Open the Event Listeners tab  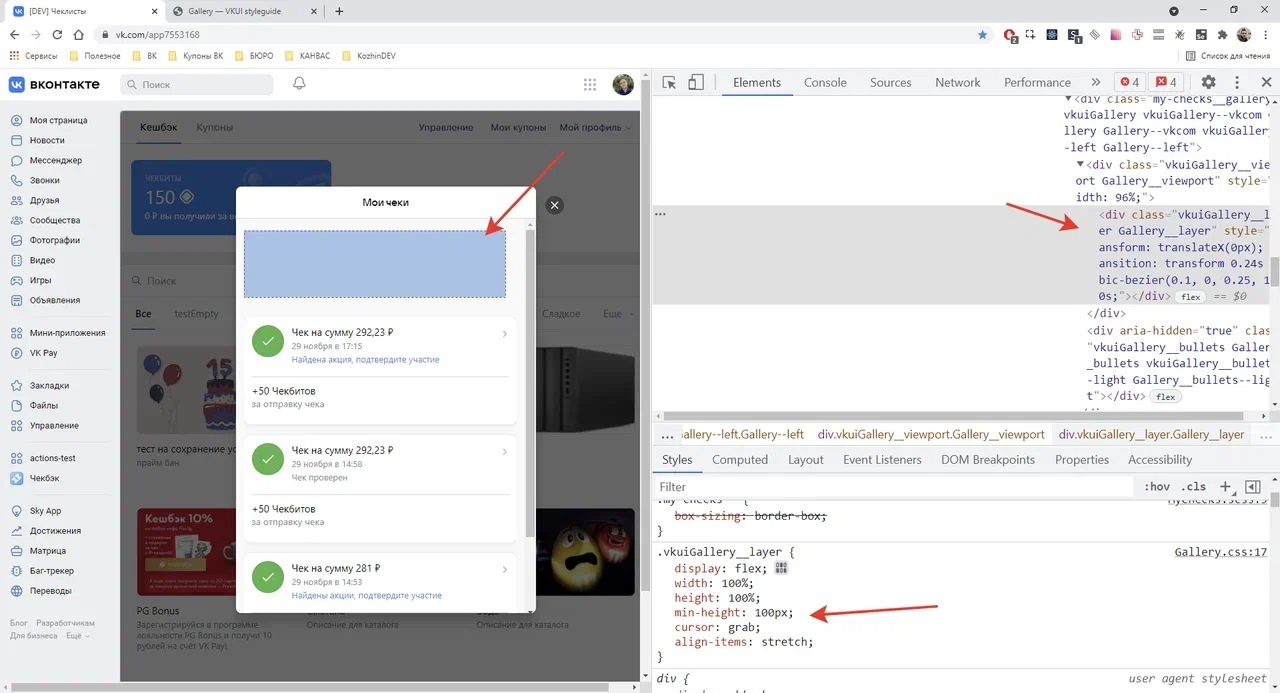(x=882, y=460)
